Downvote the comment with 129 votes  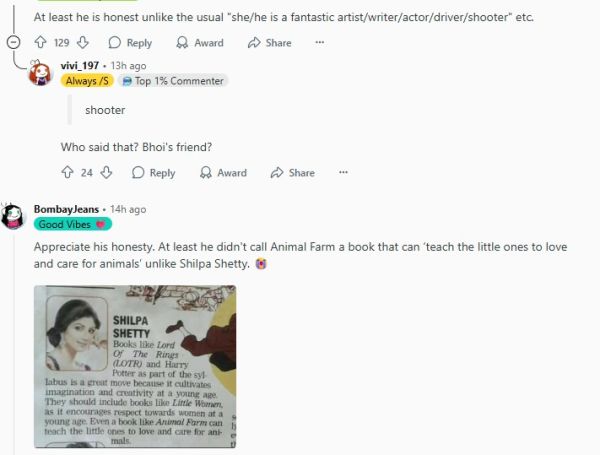[x=83, y=42]
